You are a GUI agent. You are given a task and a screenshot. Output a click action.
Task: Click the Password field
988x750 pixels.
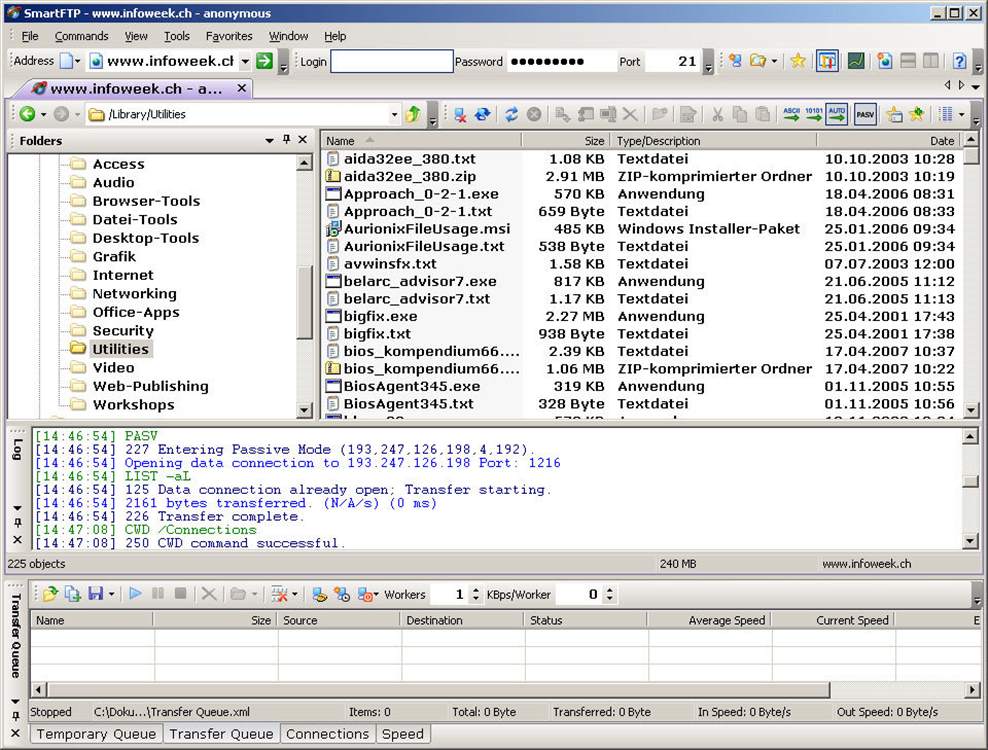(561, 61)
